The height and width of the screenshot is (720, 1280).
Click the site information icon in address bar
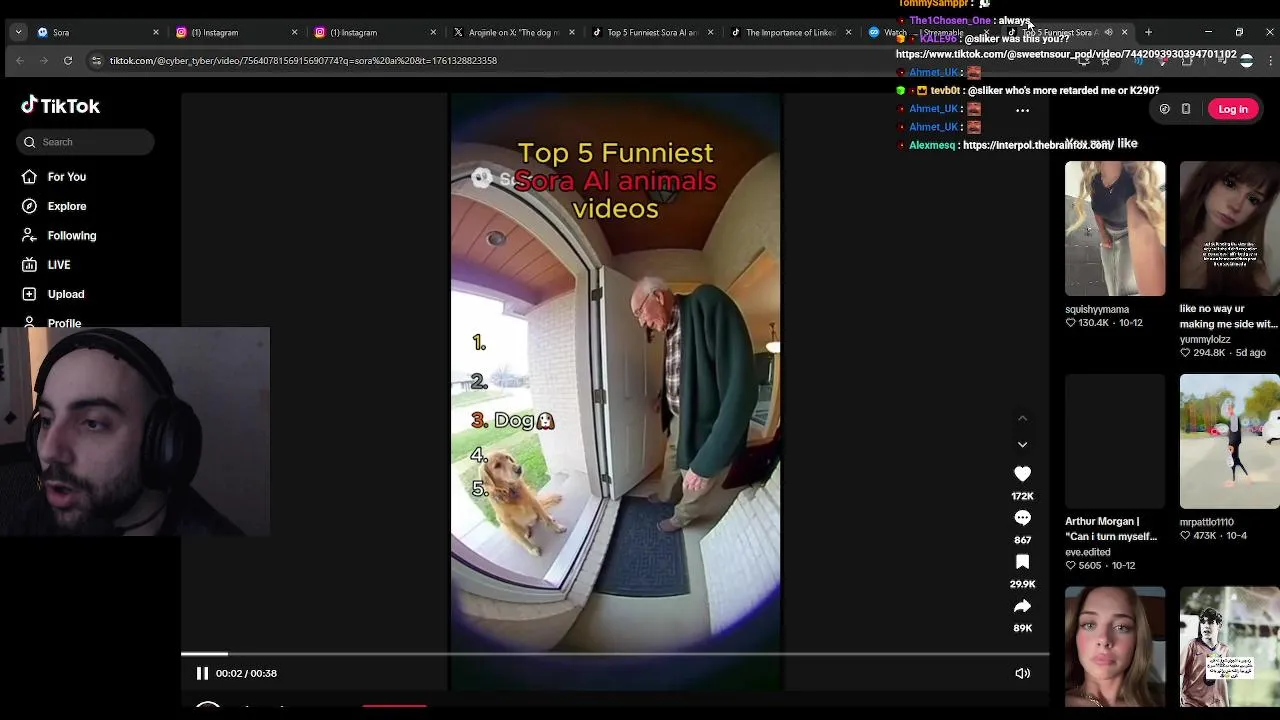(96, 60)
